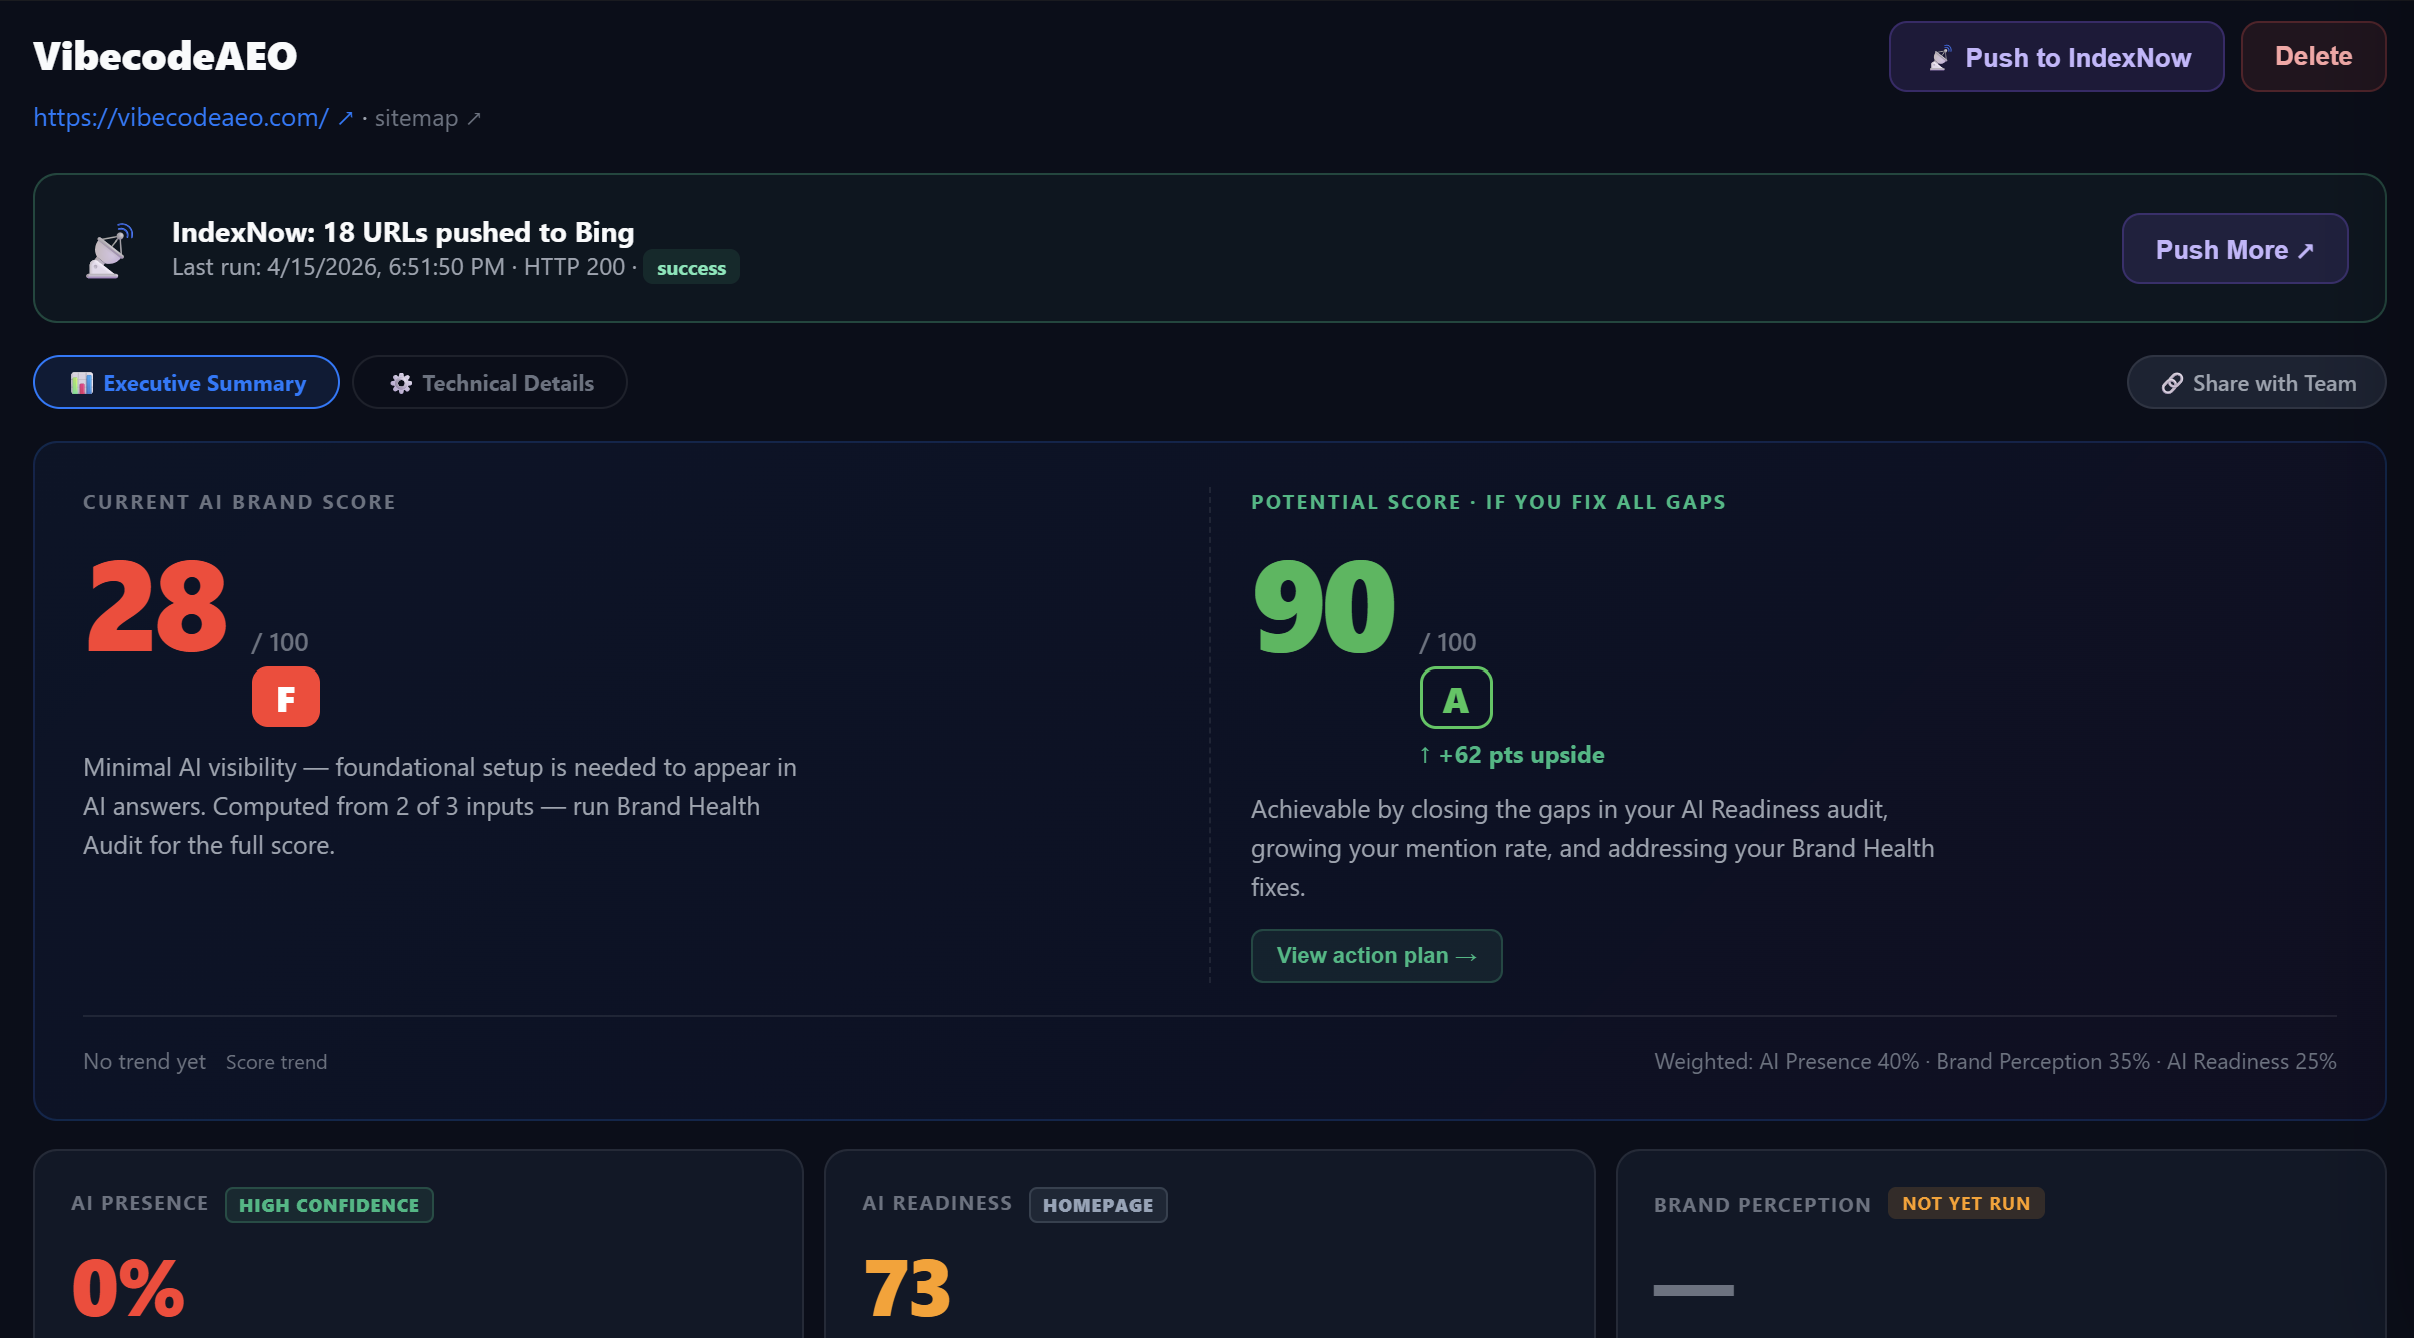Click the arrow icon next to sitemap
Viewport: 2414px width, 1338px height.
(x=474, y=119)
